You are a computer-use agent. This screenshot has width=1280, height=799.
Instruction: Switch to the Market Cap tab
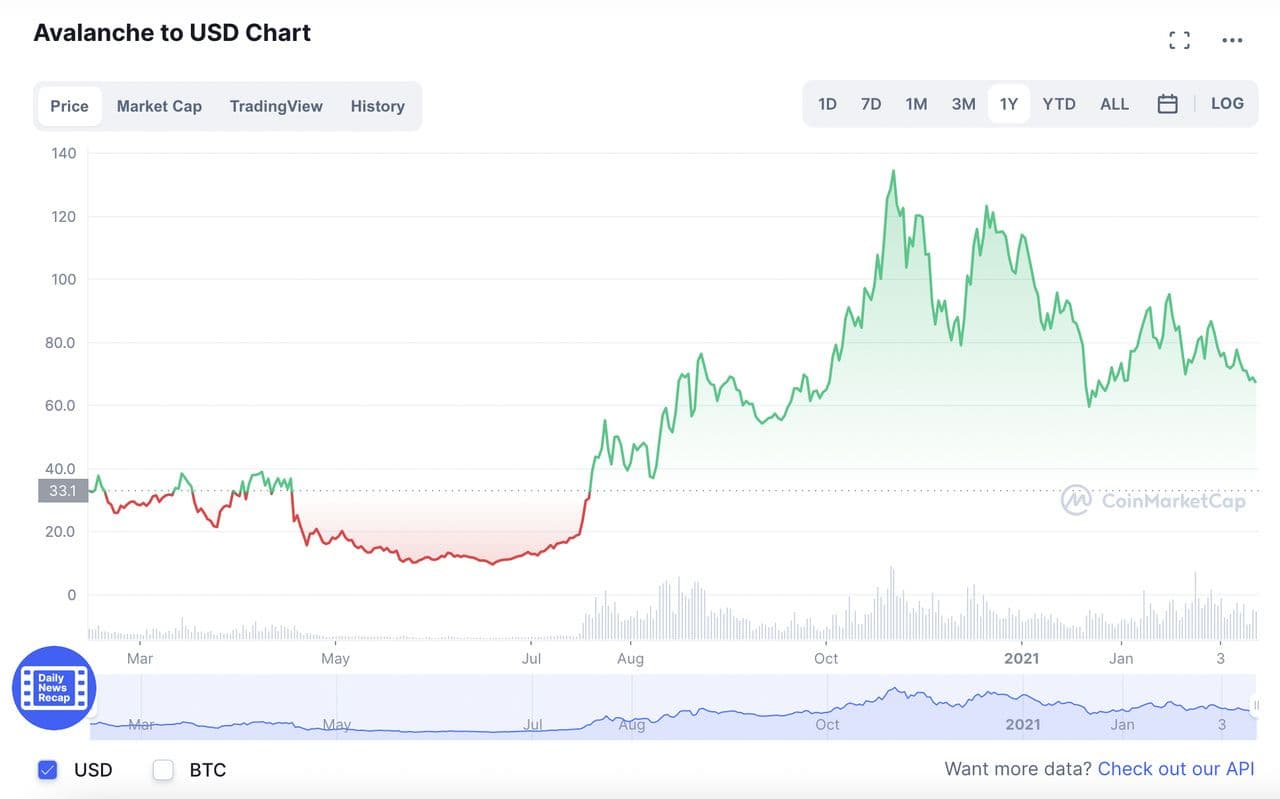[159, 106]
